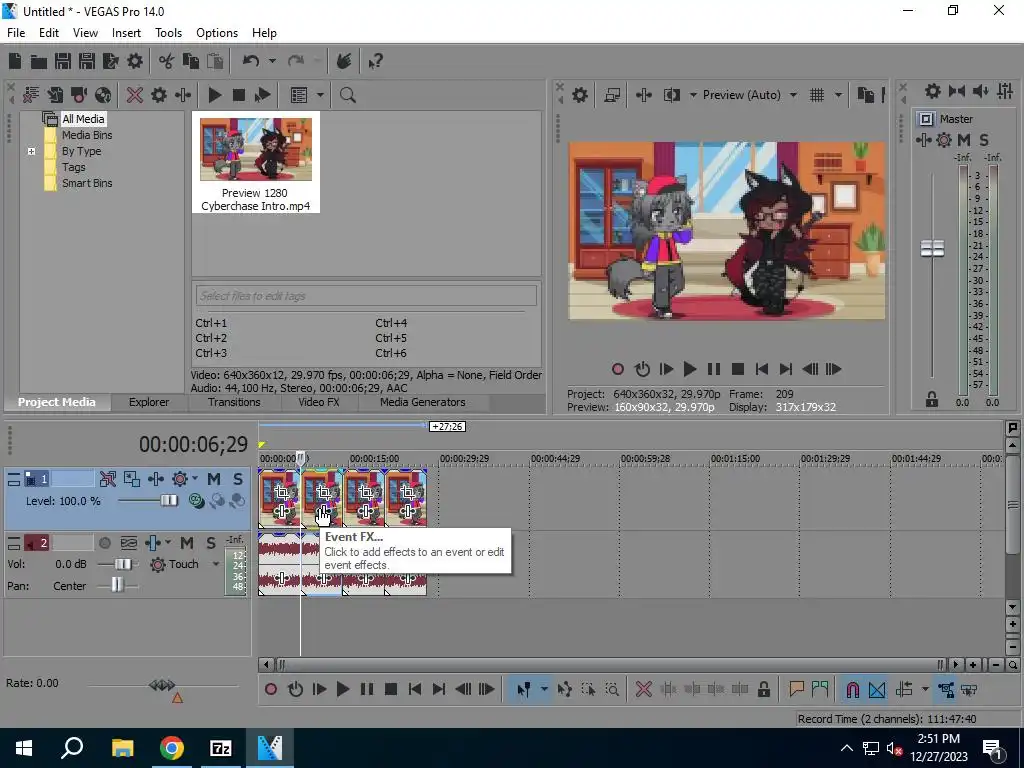The image size is (1024, 768).
Task: Open Video Output FX in preview toolbar
Action: pos(644,95)
